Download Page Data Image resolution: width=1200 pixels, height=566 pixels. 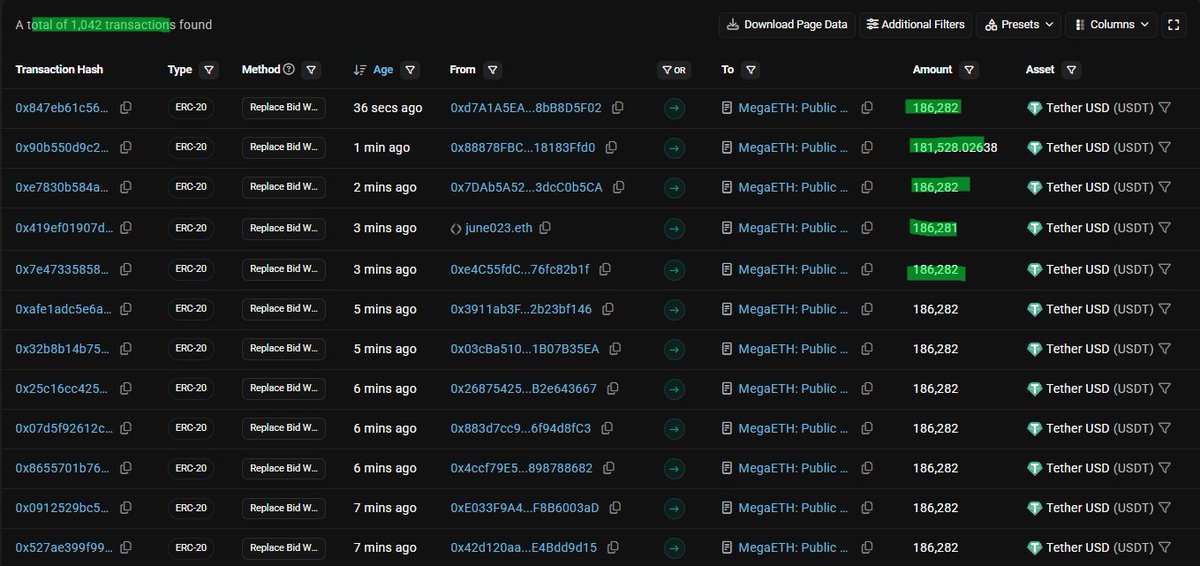click(787, 24)
